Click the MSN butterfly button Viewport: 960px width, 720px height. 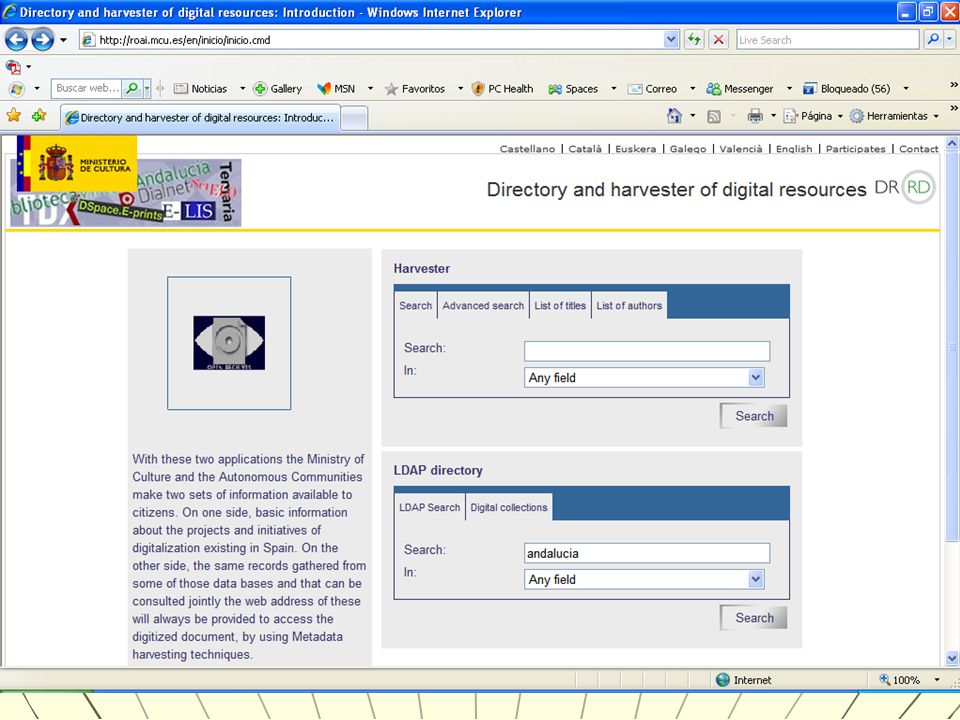(x=336, y=89)
